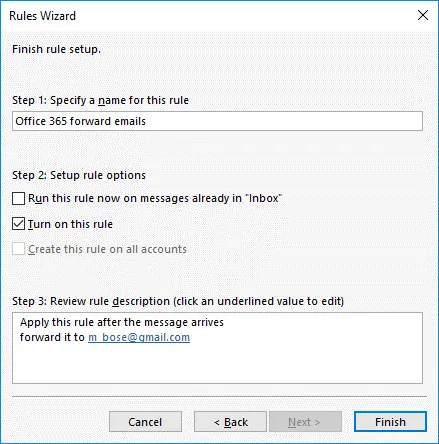Tick the Create this rule on all accounts checkbox
Screen dimensions: 439x444
(18, 249)
